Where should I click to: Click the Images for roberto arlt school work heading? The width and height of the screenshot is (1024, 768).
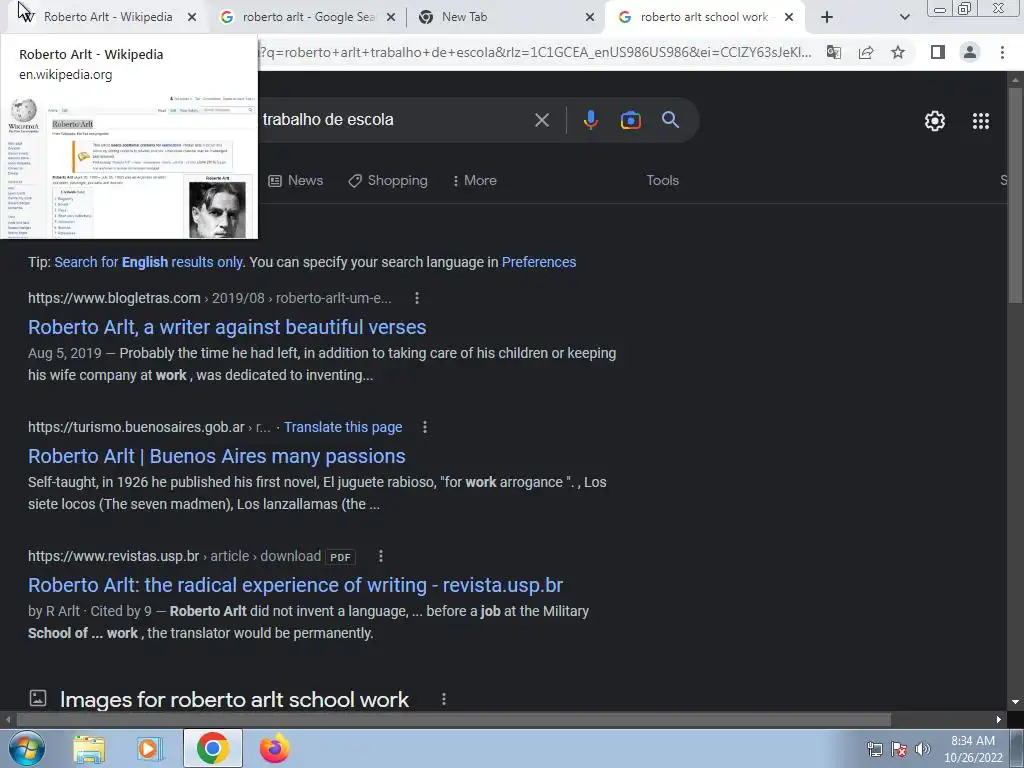(x=234, y=699)
